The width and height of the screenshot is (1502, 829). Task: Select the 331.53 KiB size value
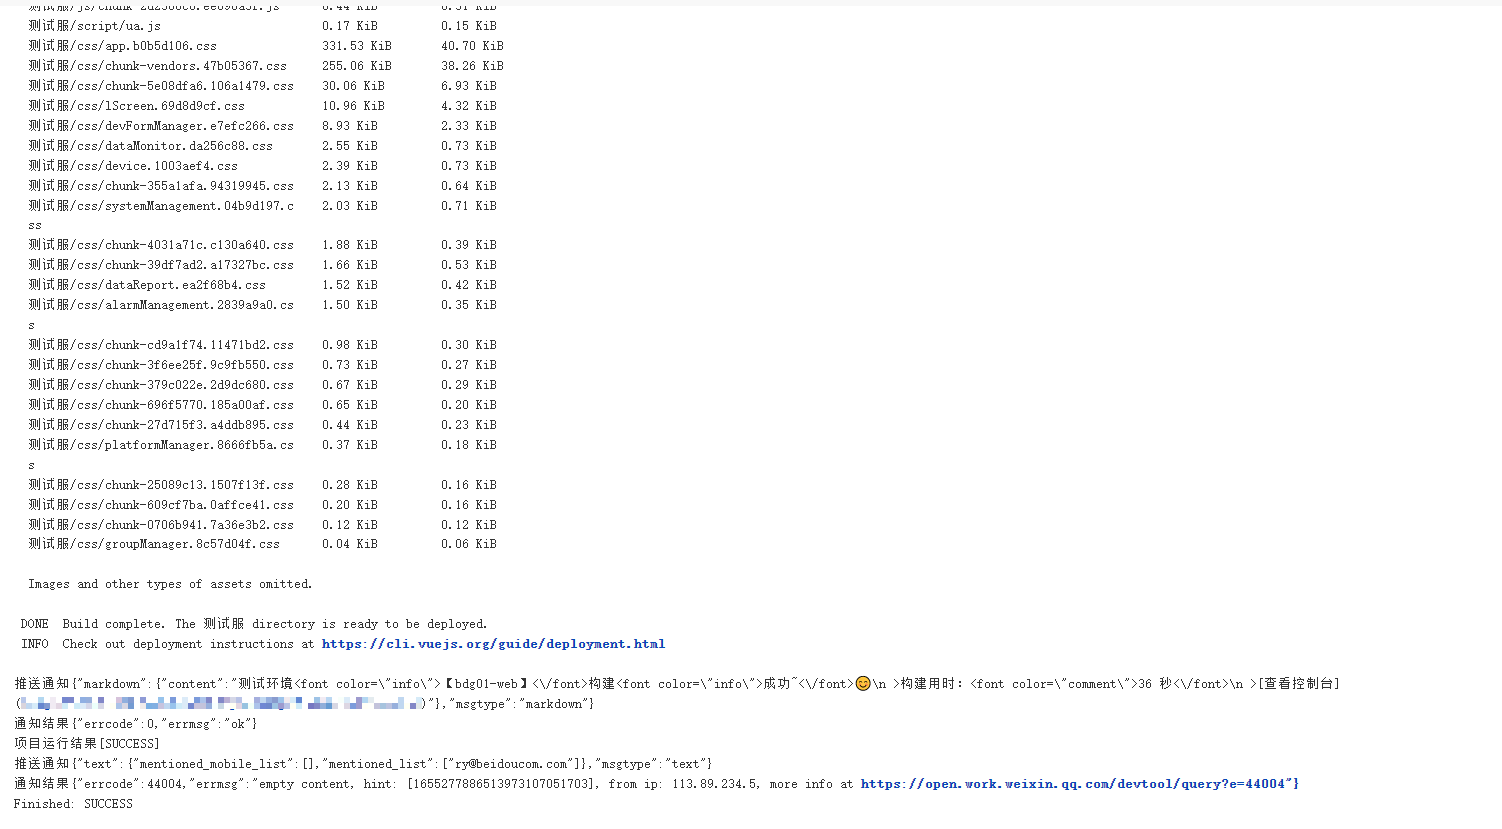(x=357, y=46)
